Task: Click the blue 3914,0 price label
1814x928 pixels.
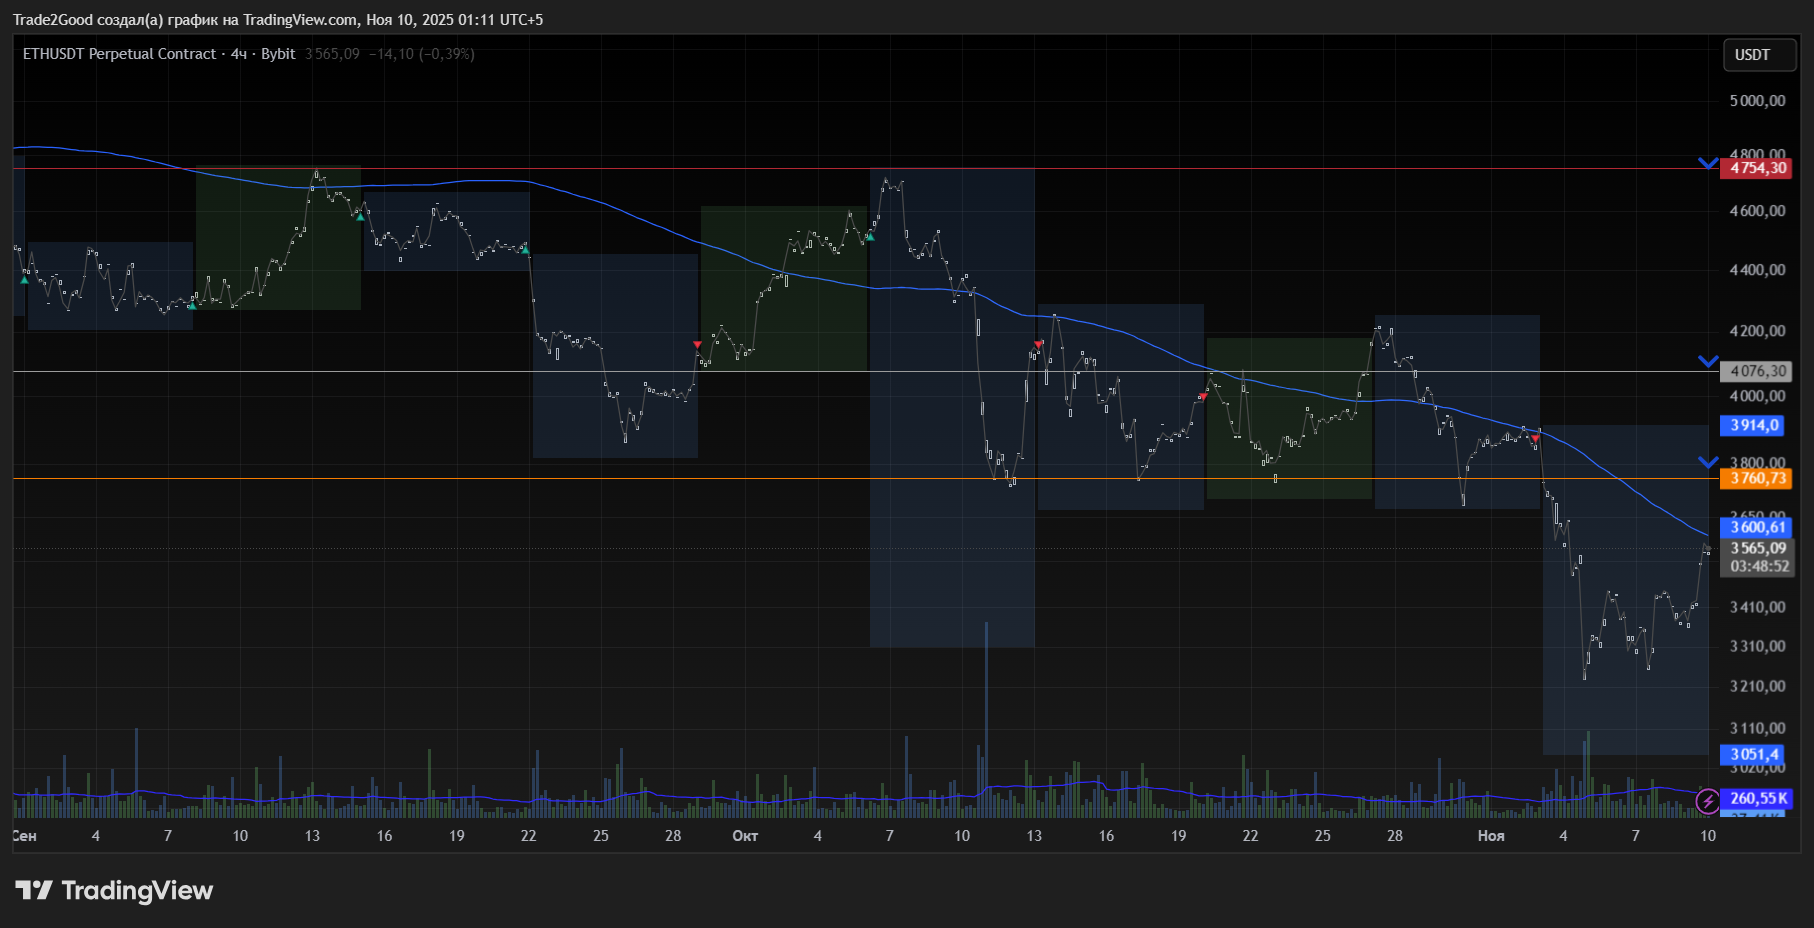Action: [x=1755, y=425]
